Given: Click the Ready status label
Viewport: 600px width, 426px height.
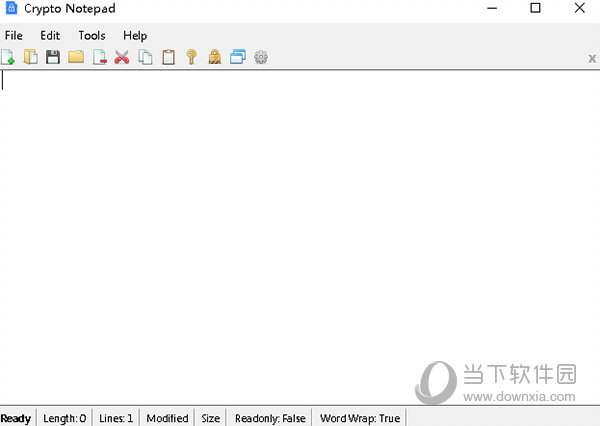Looking at the screenshot, I should (x=16, y=418).
